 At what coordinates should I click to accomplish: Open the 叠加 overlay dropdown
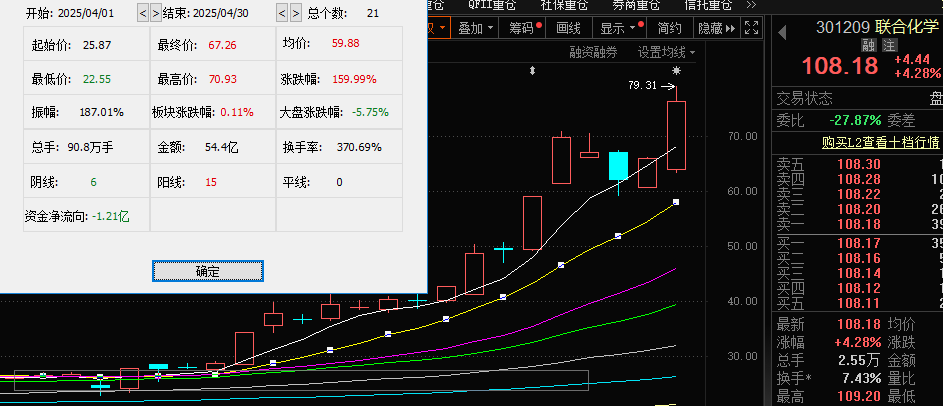click(x=475, y=28)
